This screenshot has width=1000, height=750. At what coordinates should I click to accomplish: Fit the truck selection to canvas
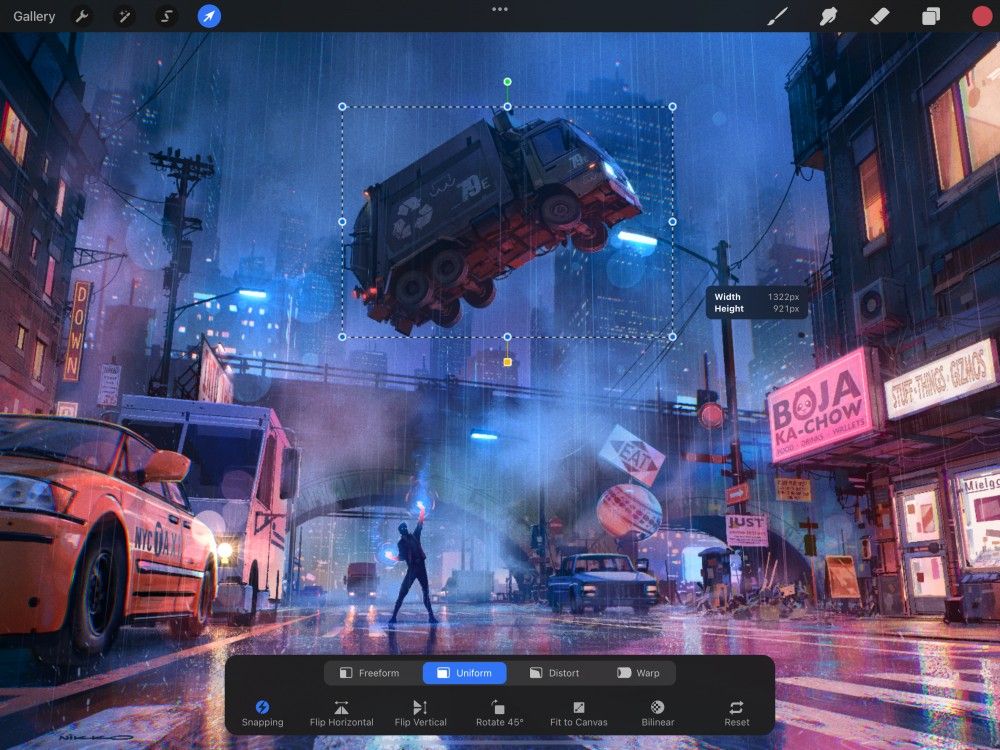(x=578, y=714)
